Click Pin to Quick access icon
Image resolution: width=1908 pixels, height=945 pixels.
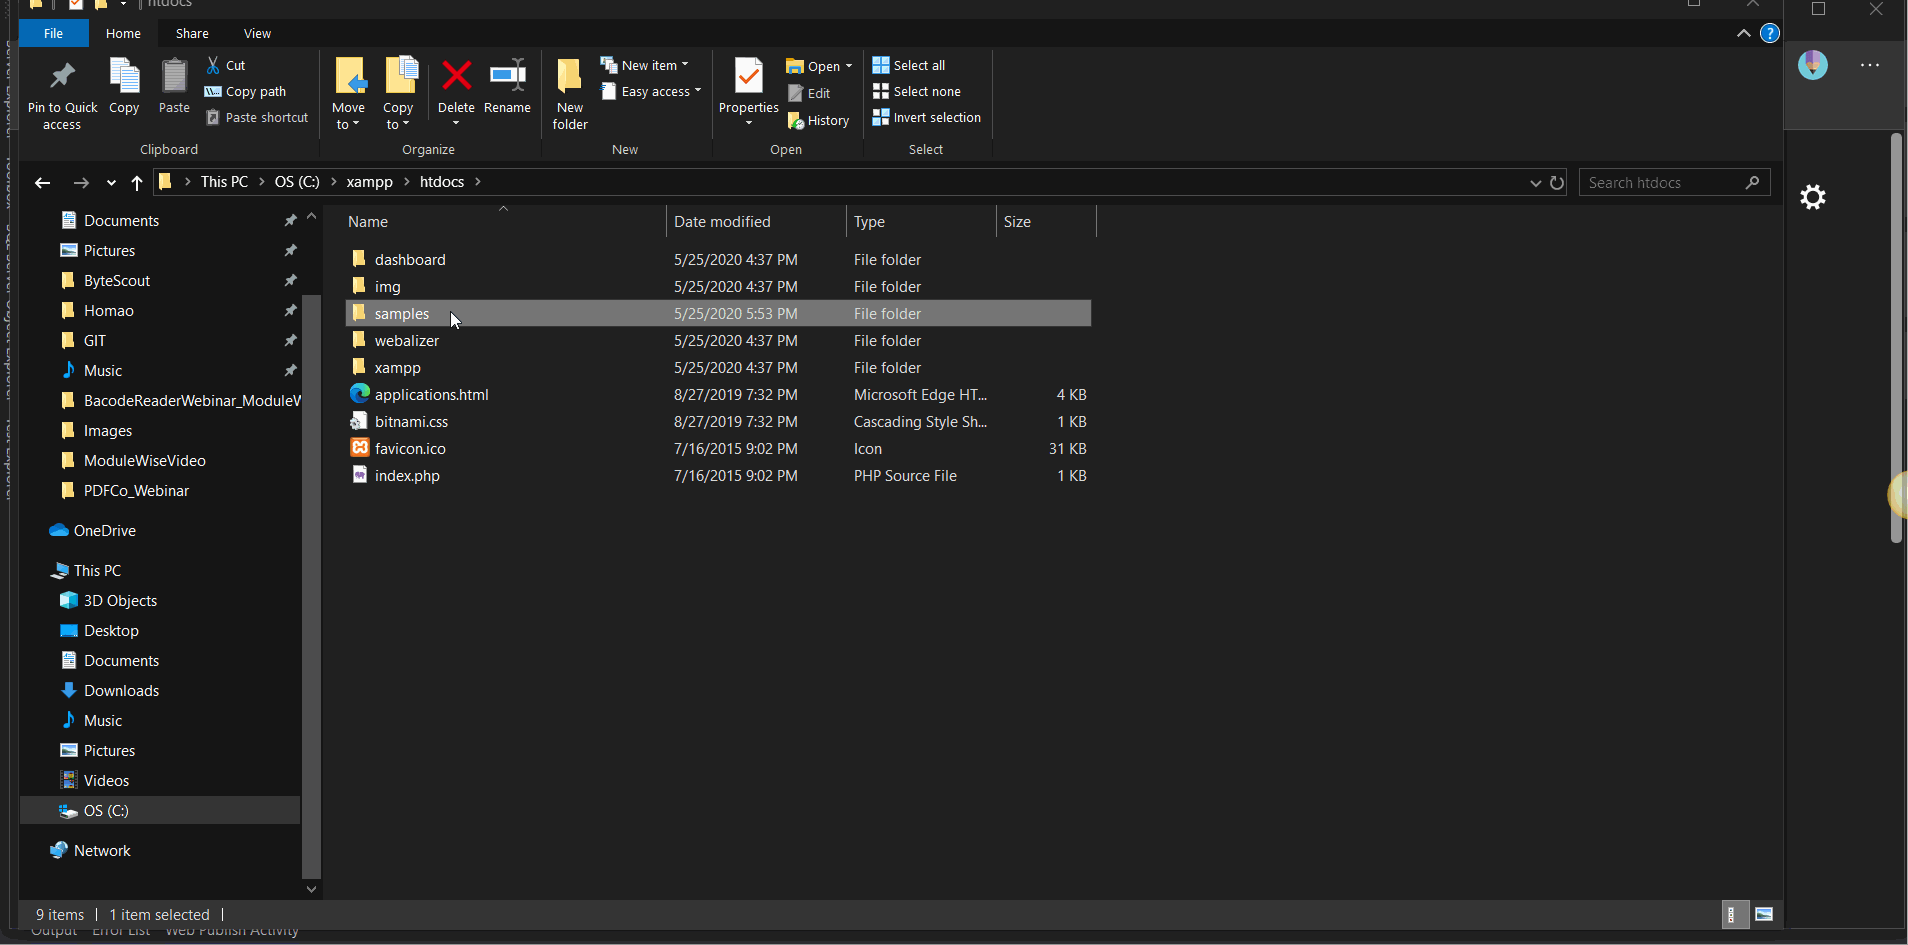click(x=62, y=76)
